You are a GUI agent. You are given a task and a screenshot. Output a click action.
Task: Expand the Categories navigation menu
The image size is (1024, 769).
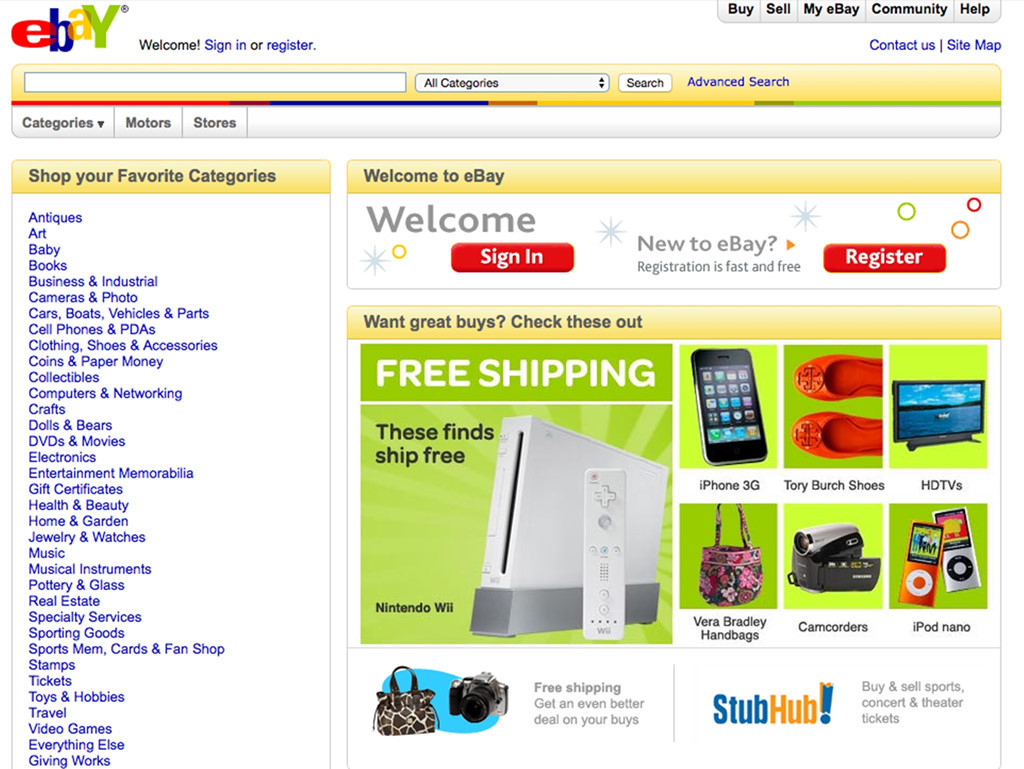tap(63, 123)
